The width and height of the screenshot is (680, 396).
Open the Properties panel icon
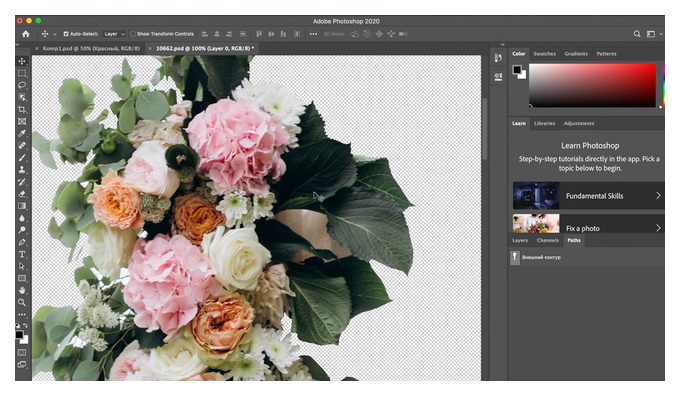(x=498, y=77)
